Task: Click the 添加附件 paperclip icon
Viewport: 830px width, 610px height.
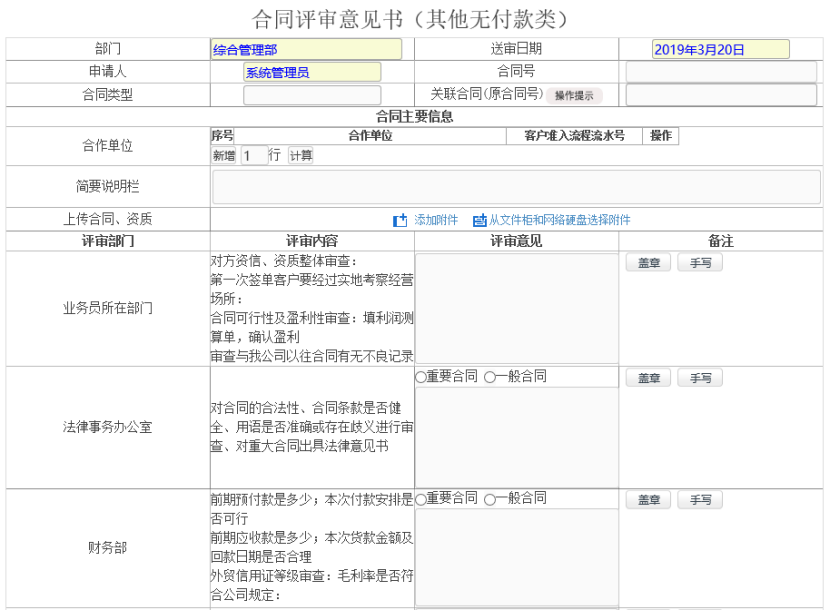Action: click(x=400, y=220)
